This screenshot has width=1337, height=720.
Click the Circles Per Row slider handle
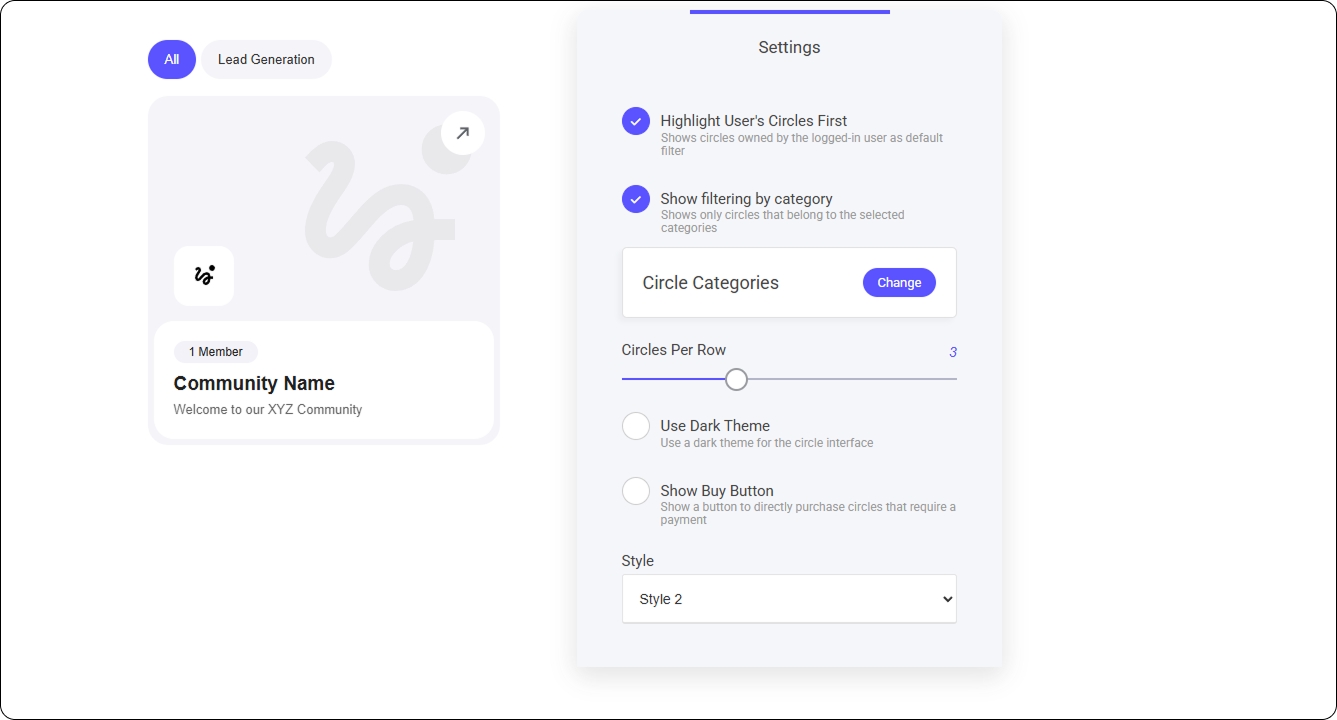pyautogui.click(x=736, y=379)
